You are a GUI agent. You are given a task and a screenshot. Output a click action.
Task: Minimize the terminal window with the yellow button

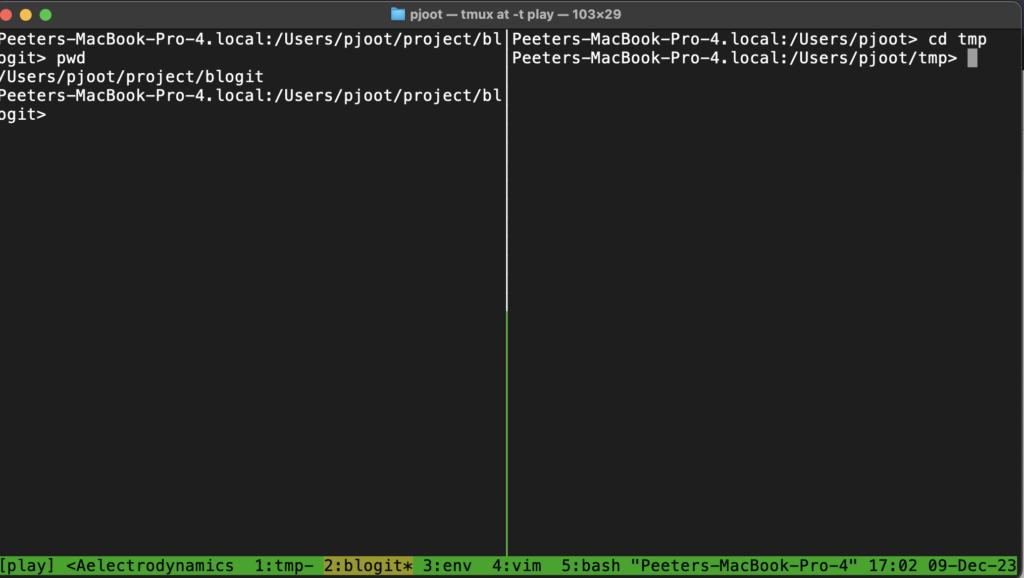[26, 14]
